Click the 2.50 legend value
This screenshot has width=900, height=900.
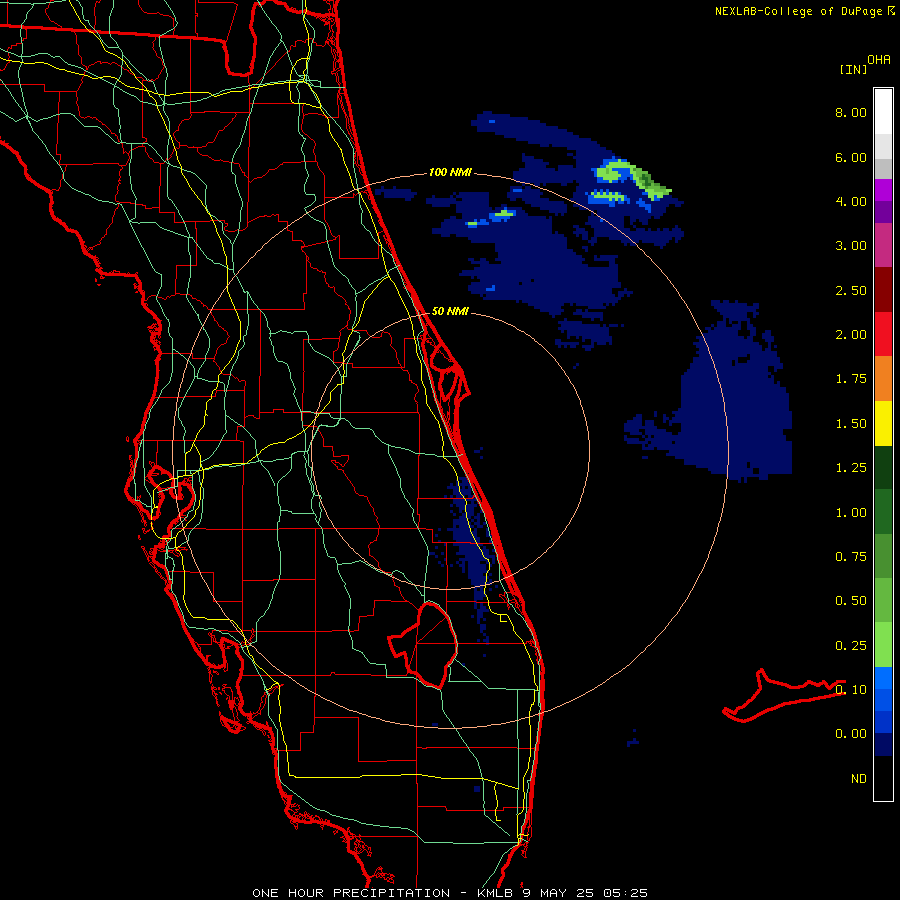pos(851,290)
